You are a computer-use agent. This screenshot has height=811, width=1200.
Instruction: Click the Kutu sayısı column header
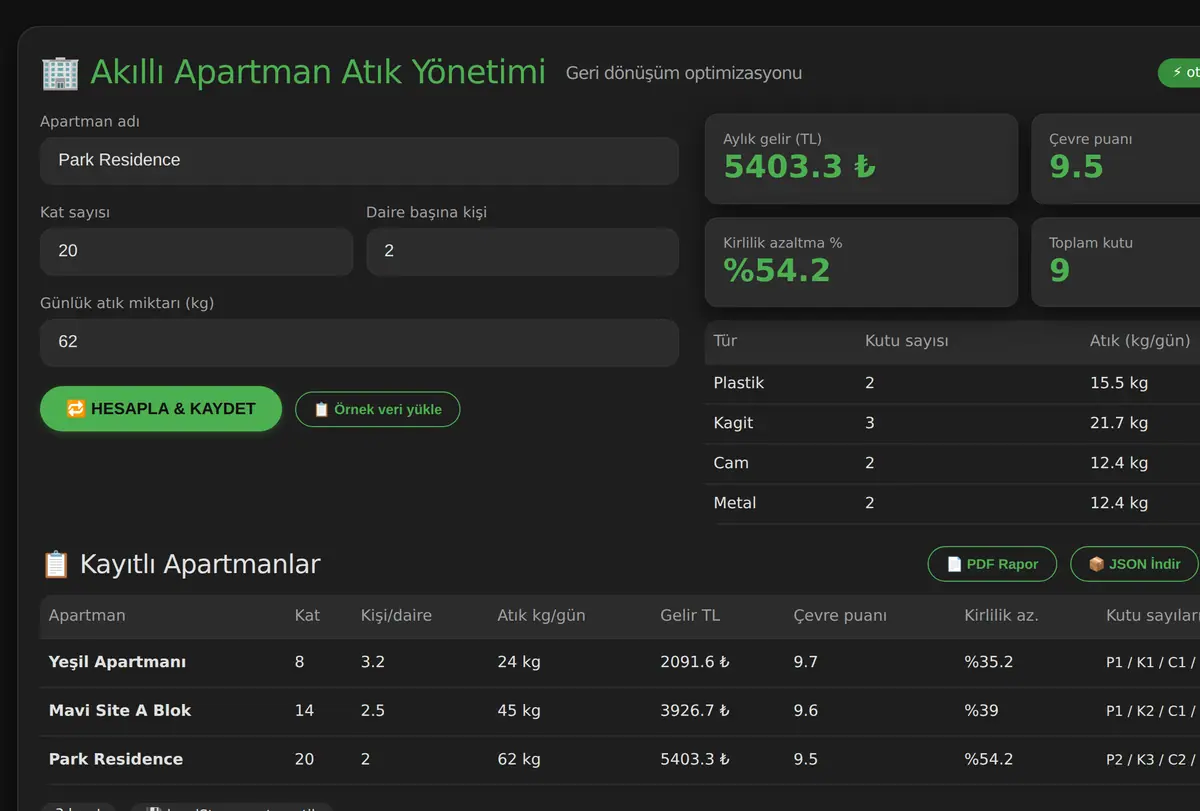(x=906, y=341)
